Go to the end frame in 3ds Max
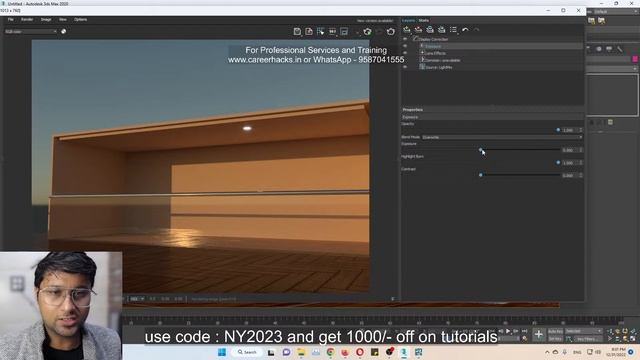640x360 pixels. [524, 331]
